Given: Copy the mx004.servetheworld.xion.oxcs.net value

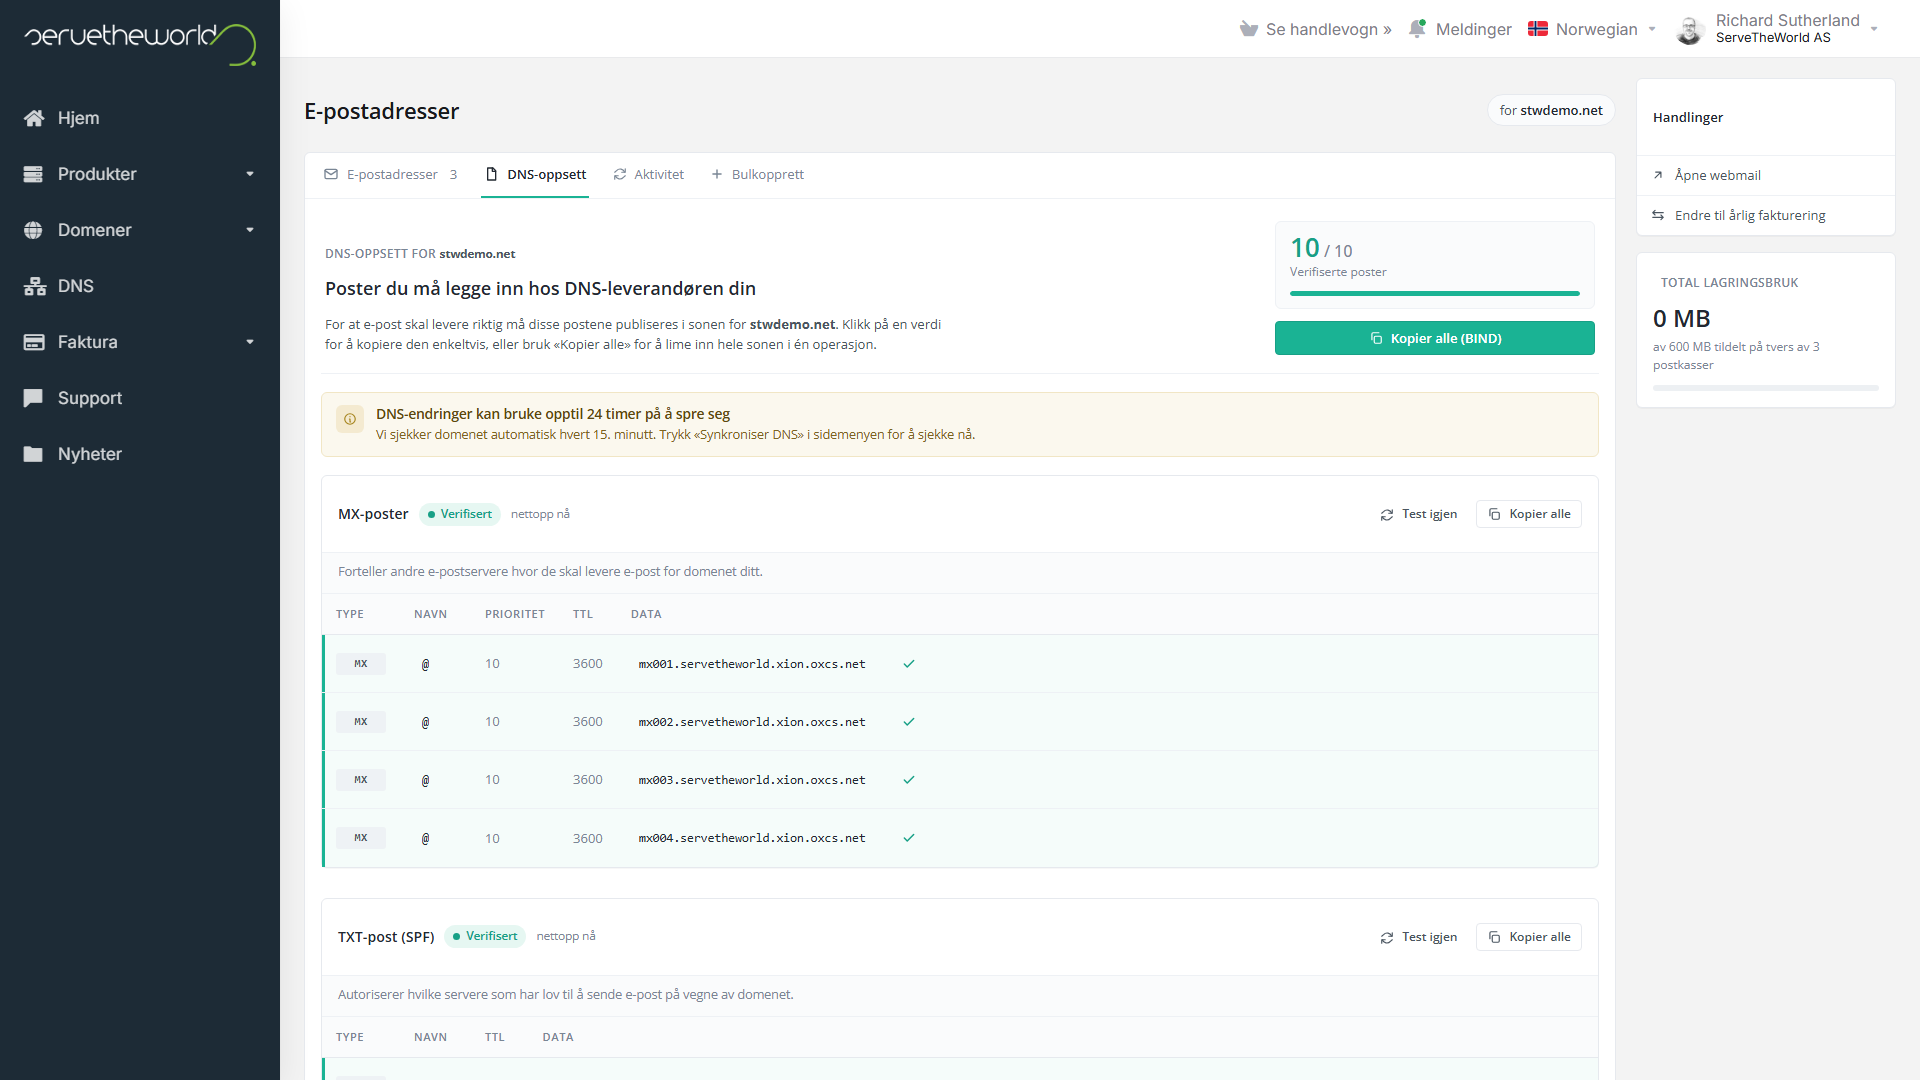Looking at the screenshot, I should 752,838.
